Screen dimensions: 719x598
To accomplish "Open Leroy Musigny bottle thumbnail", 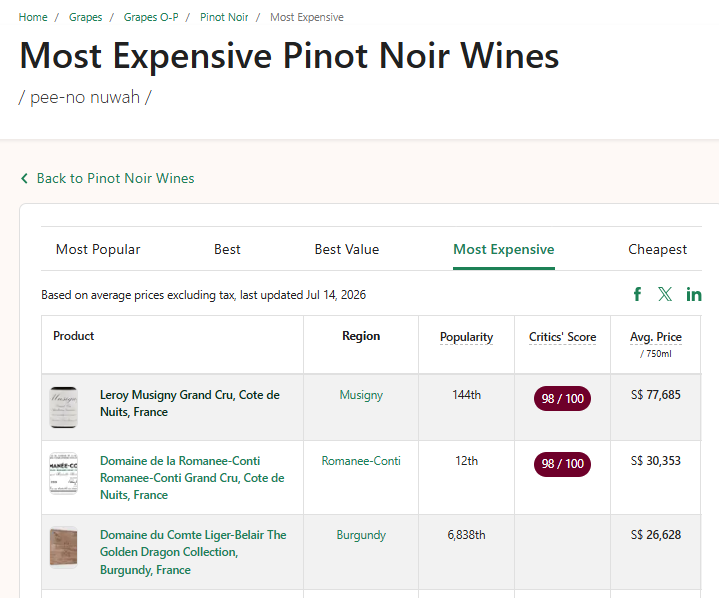I will [63, 407].
